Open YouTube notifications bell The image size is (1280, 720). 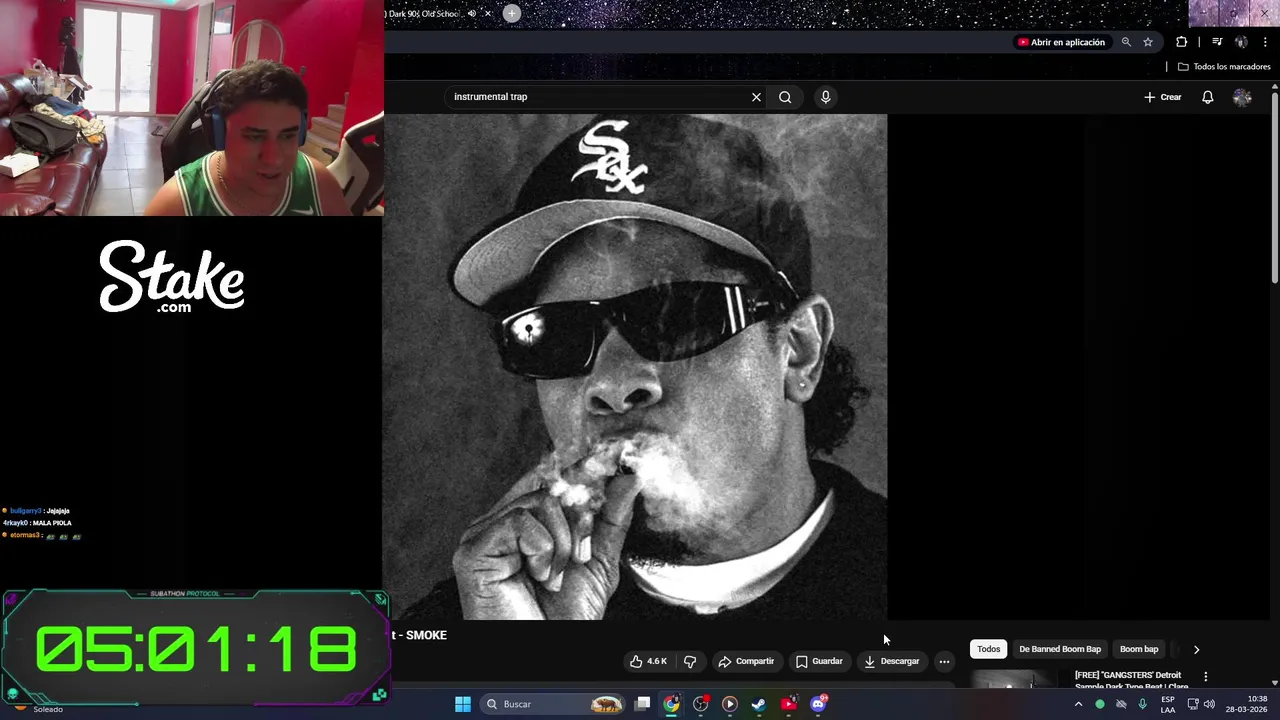tap(1207, 97)
